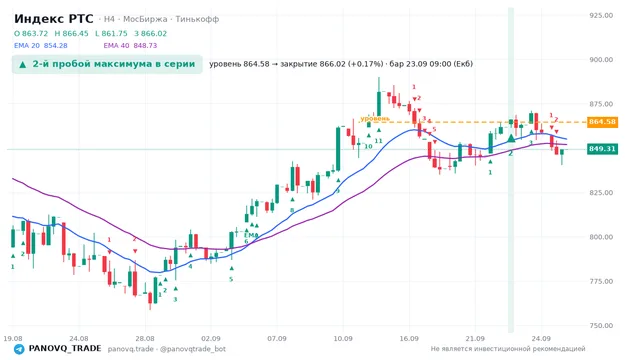Click the 925.00 price axis label
The height and width of the screenshot is (360, 640).
pos(601,16)
